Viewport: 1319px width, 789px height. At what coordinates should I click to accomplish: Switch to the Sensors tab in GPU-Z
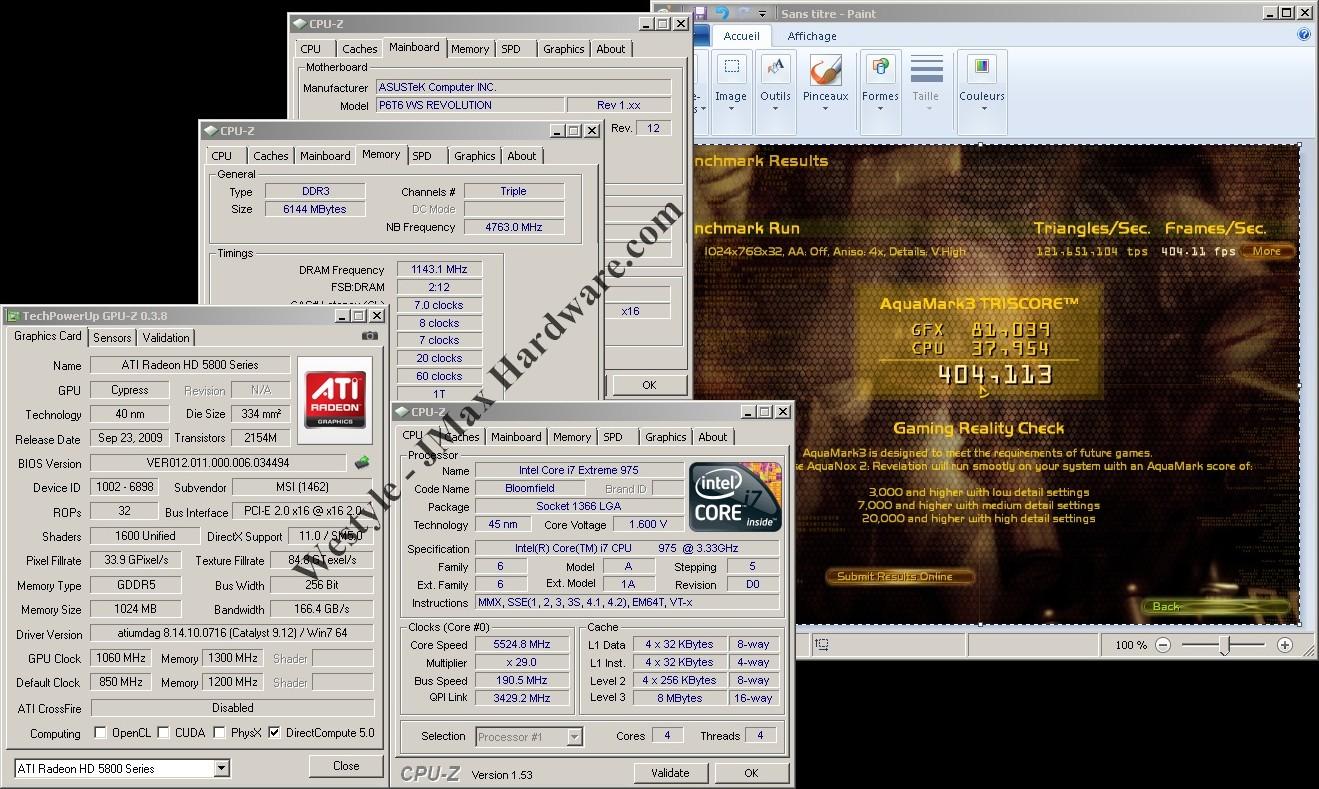pos(113,338)
